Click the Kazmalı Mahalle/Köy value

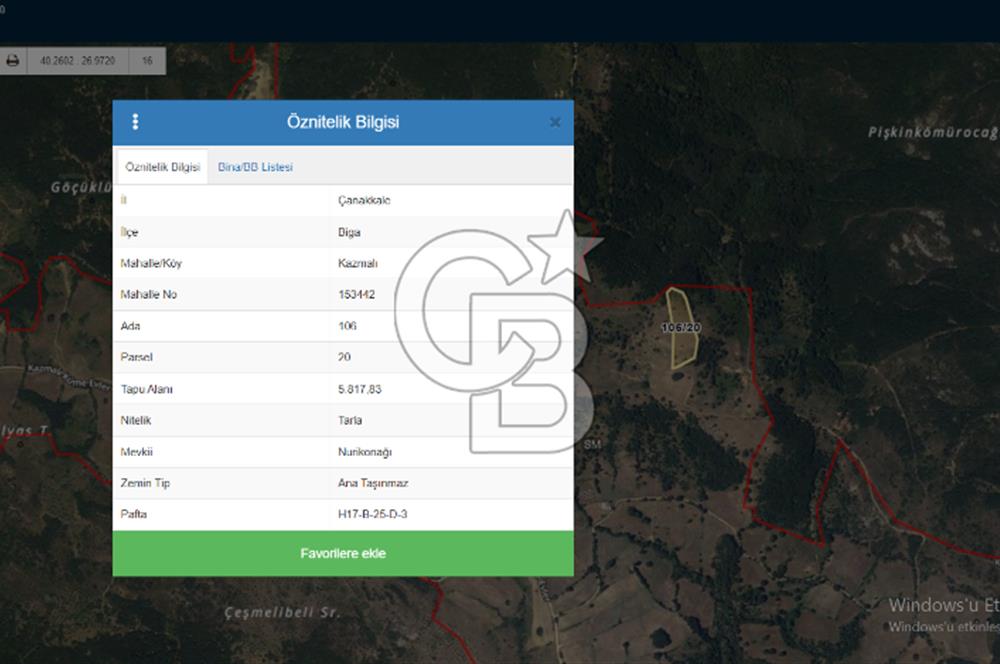click(358, 263)
